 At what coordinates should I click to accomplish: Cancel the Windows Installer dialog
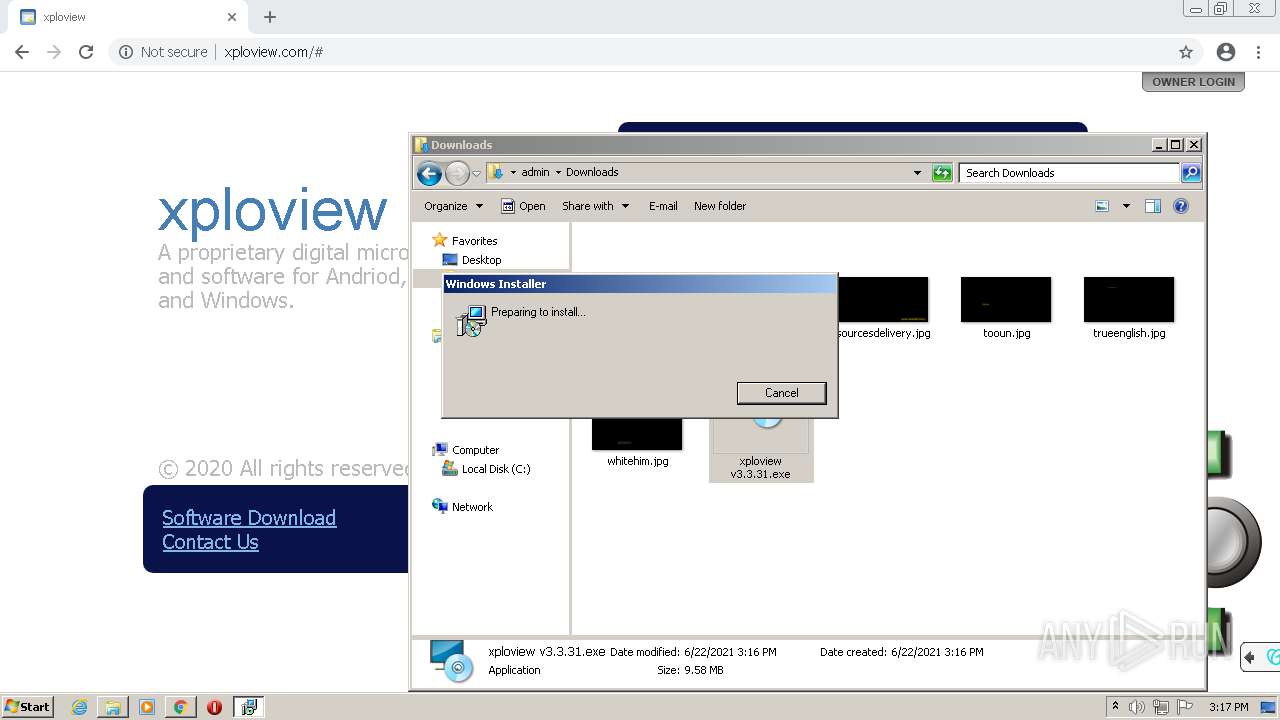pyautogui.click(x=782, y=393)
